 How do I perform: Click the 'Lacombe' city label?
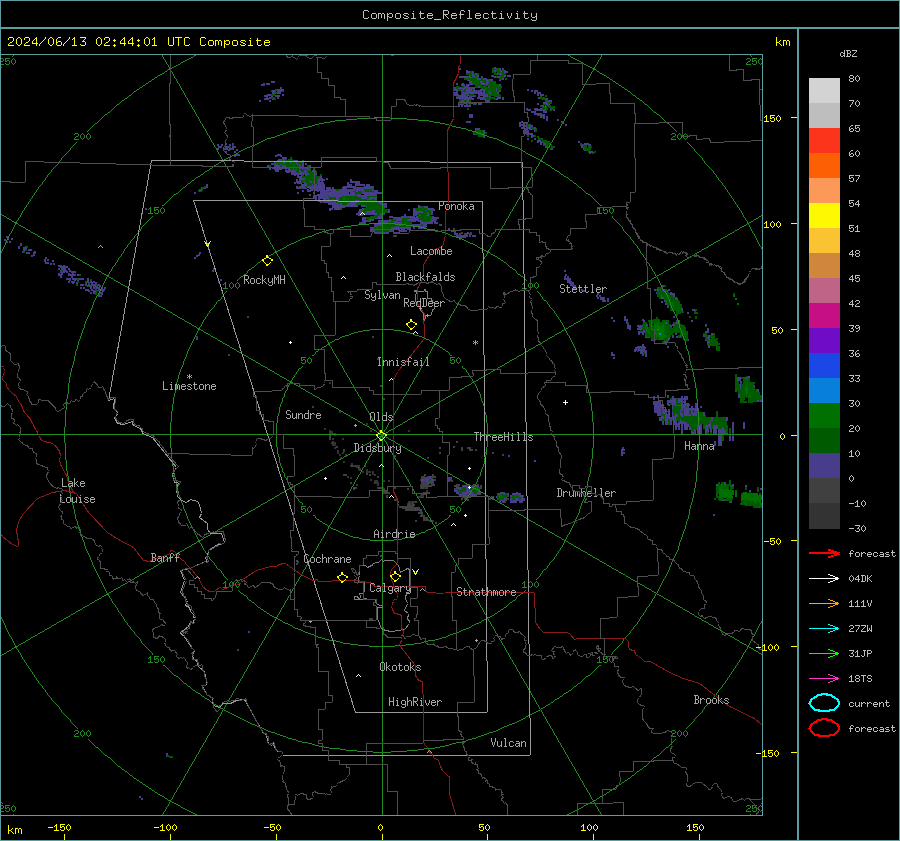click(x=431, y=251)
